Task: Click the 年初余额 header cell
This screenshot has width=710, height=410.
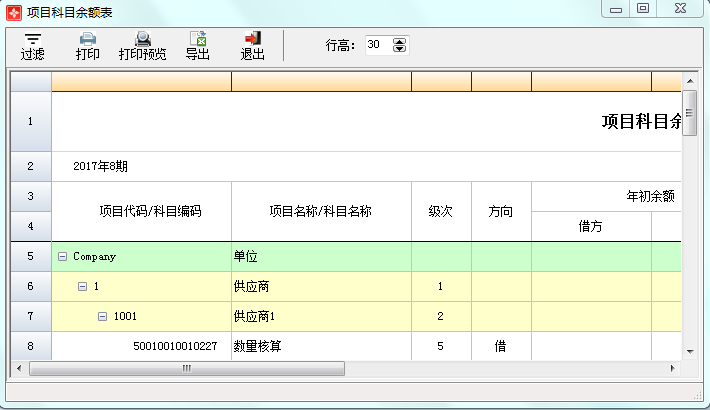Action: pos(607,196)
